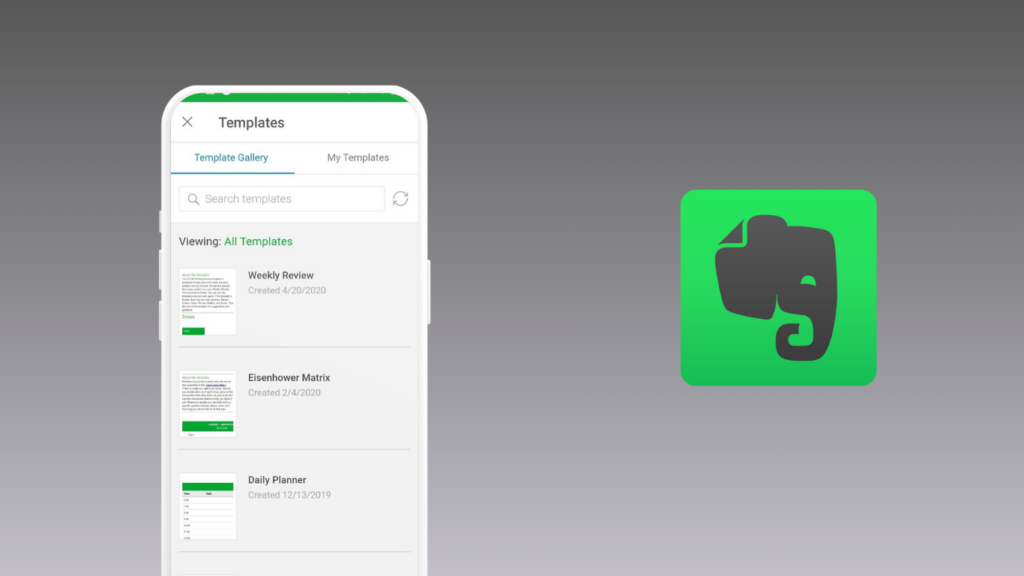Close the Templates screen with the X icon
Screen dimensions: 1024x576
tap(187, 122)
